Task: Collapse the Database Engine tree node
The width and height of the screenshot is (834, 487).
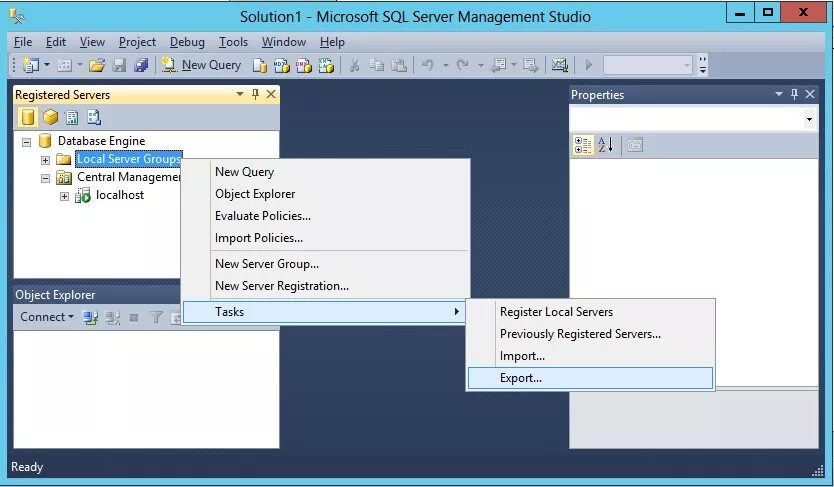Action: click(x=27, y=142)
